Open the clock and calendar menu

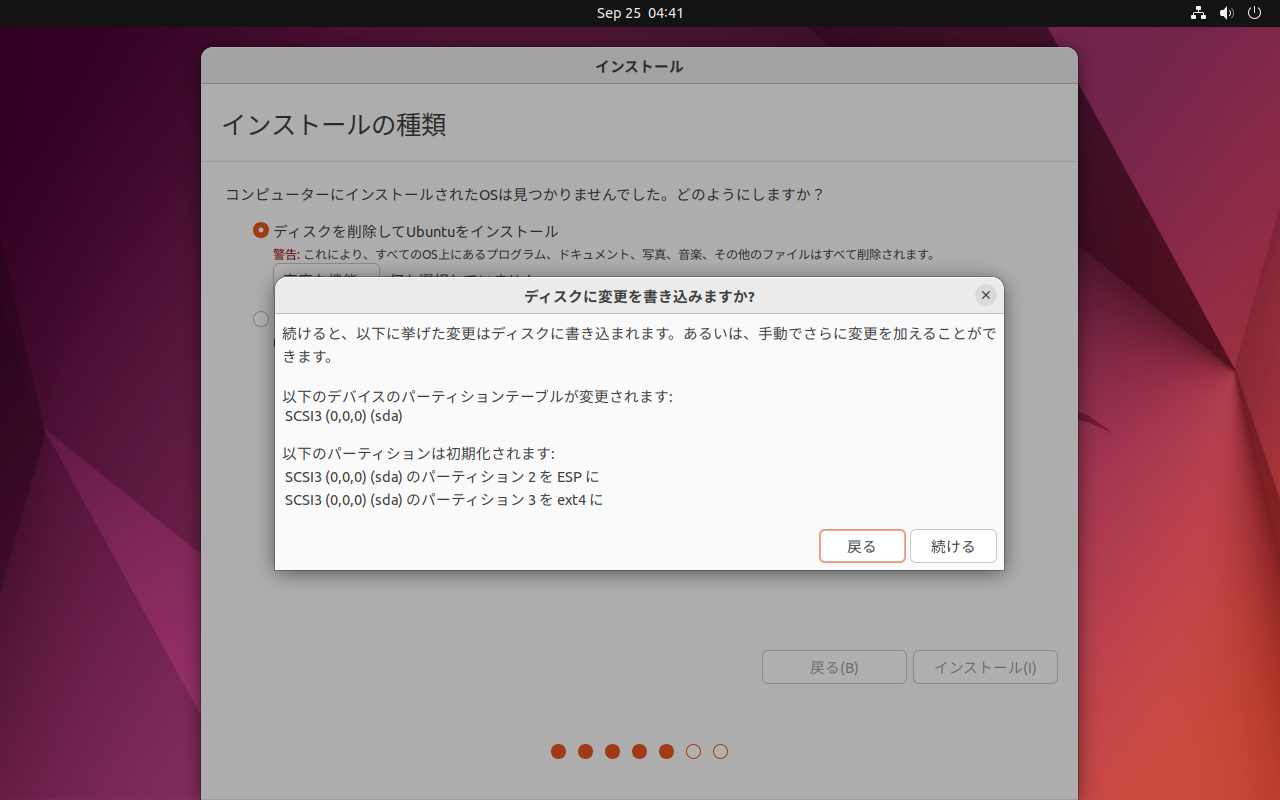point(640,13)
